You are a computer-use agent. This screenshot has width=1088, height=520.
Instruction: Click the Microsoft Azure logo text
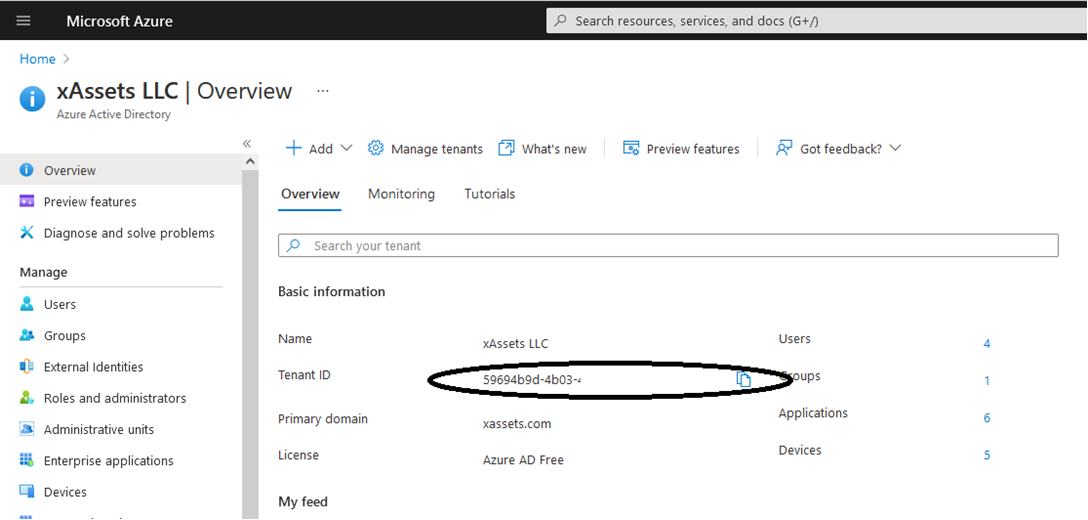[x=119, y=21]
